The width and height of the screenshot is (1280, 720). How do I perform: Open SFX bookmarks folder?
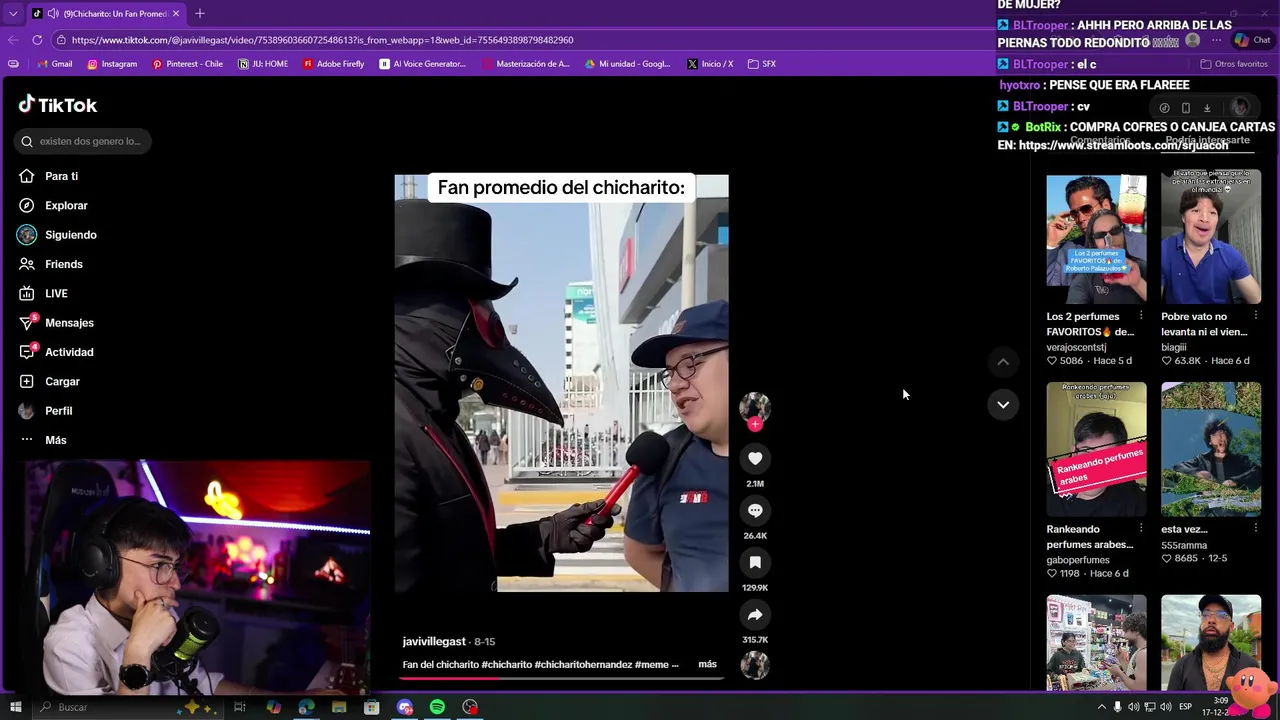pos(762,64)
